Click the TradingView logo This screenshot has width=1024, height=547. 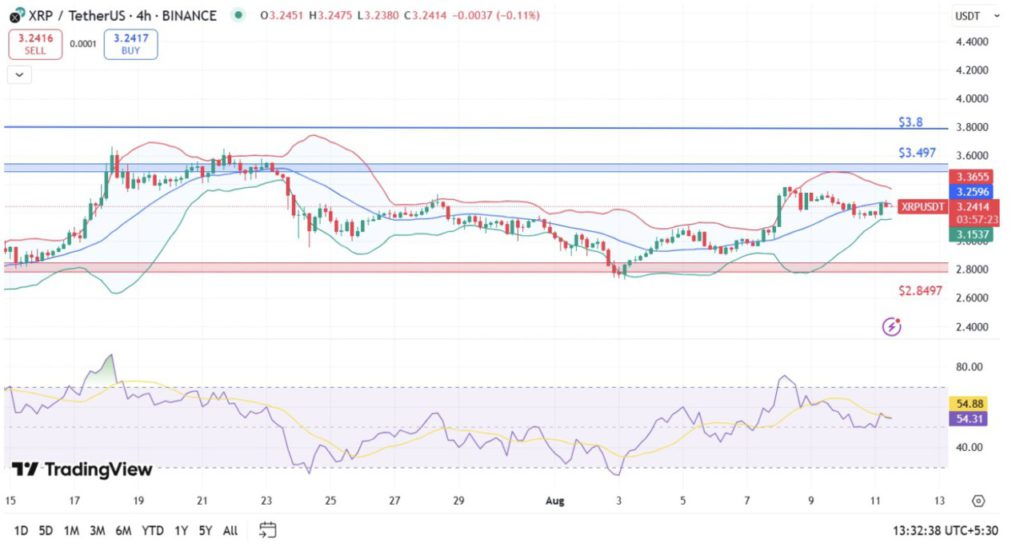click(x=82, y=469)
